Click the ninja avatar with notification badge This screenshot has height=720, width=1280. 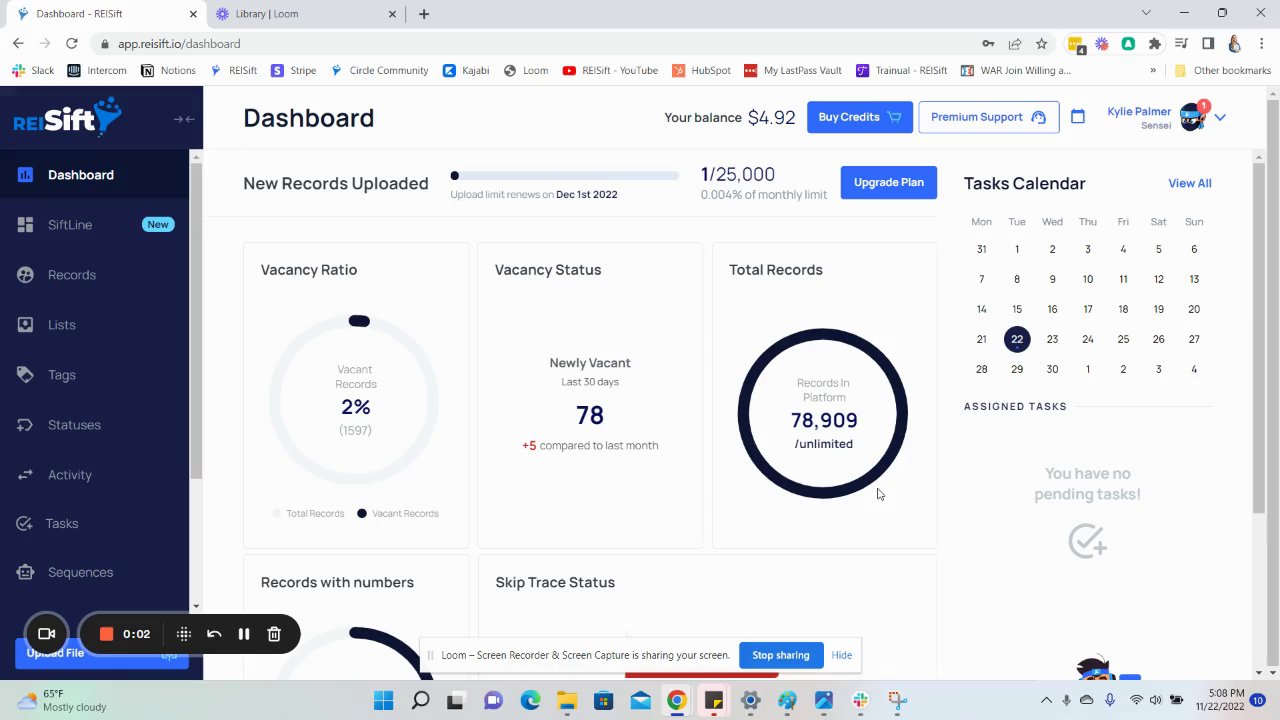click(1193, 117)
